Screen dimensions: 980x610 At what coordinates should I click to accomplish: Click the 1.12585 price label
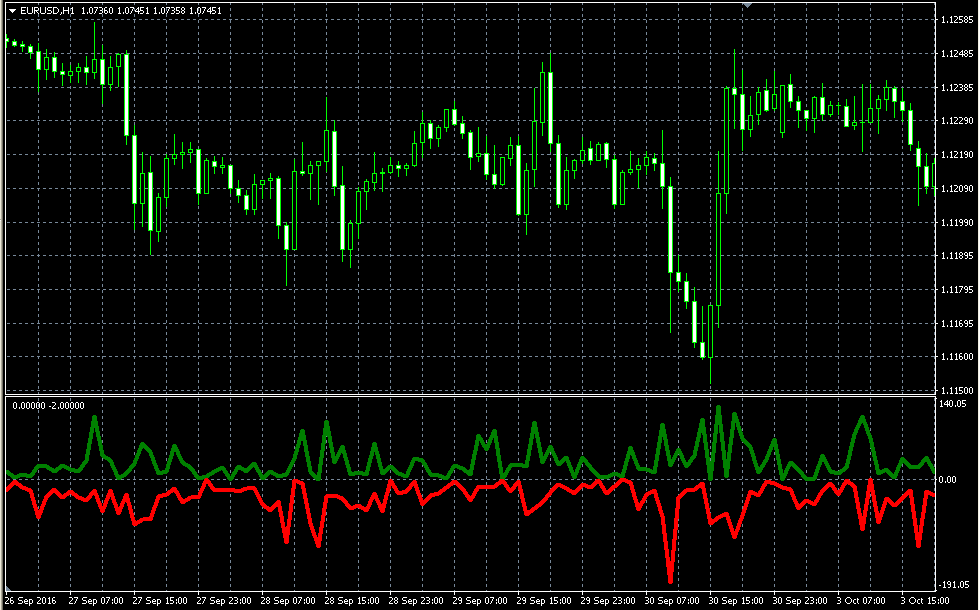[957, 20]
